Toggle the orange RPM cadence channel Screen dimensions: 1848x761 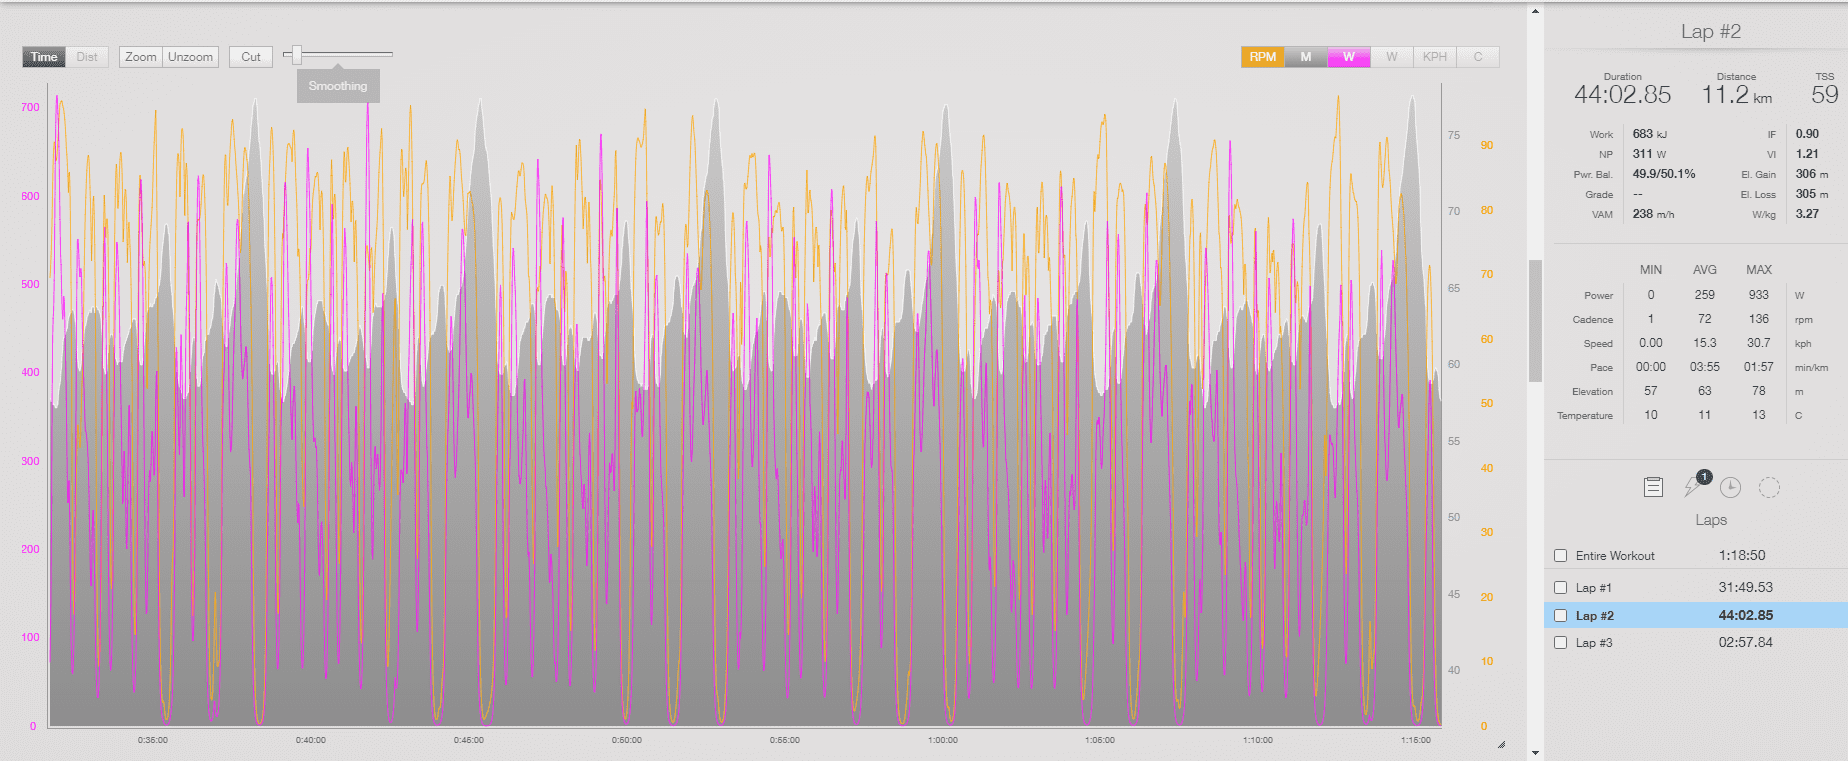tap(1262, 57)
